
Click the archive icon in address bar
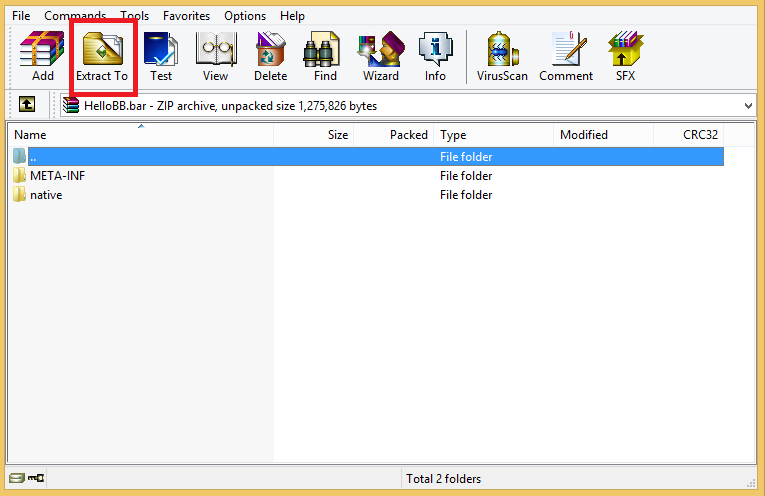(71, 105)
